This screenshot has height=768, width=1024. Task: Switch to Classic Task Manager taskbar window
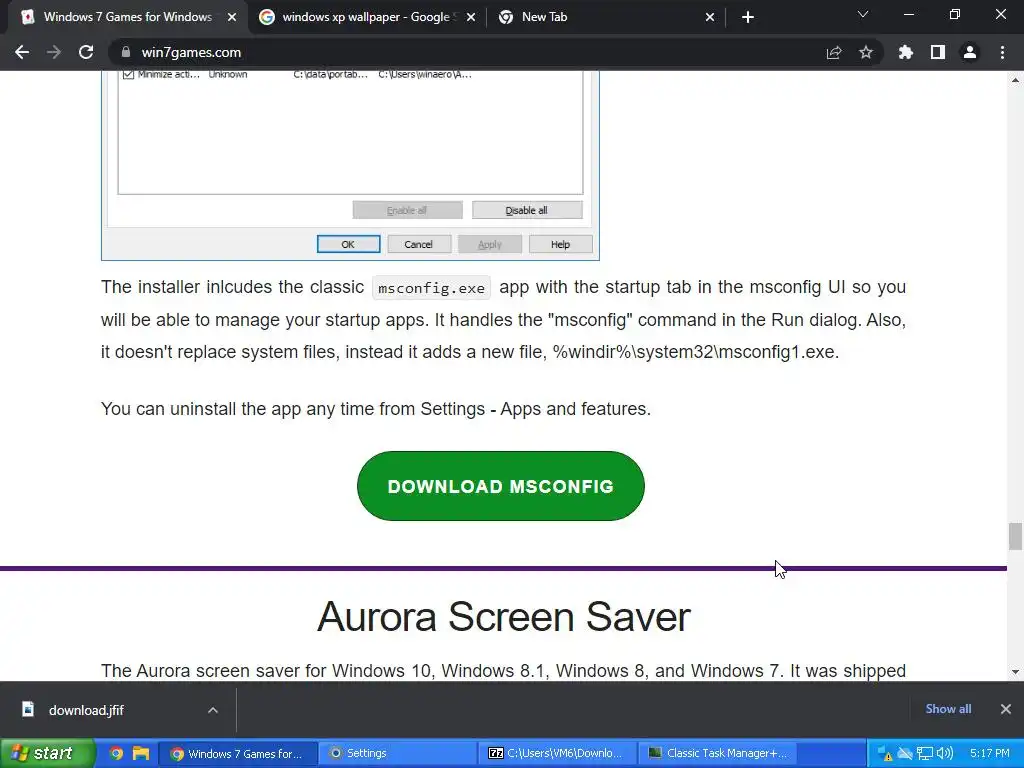[717, 754]
